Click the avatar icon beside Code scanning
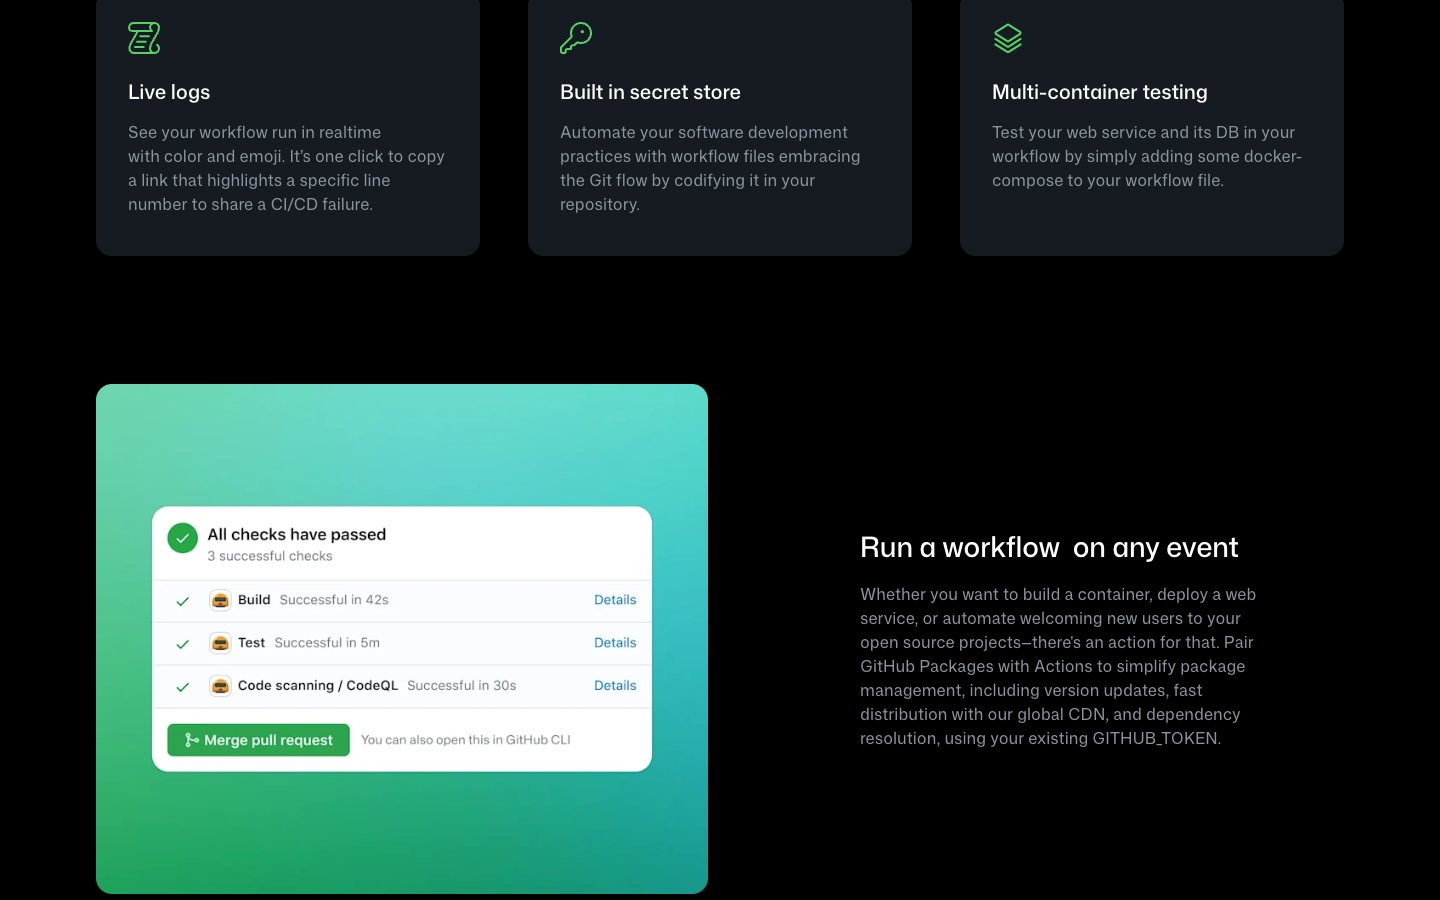Screen dimensions: 1440x900 coord(220,686)
